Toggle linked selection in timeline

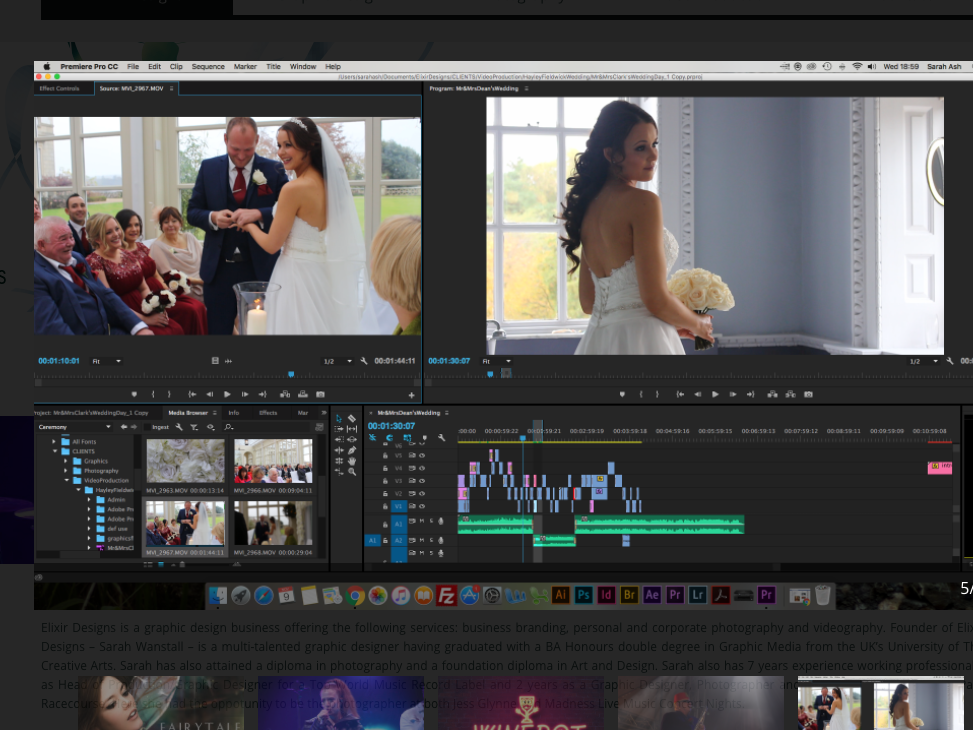coord(407,438)
